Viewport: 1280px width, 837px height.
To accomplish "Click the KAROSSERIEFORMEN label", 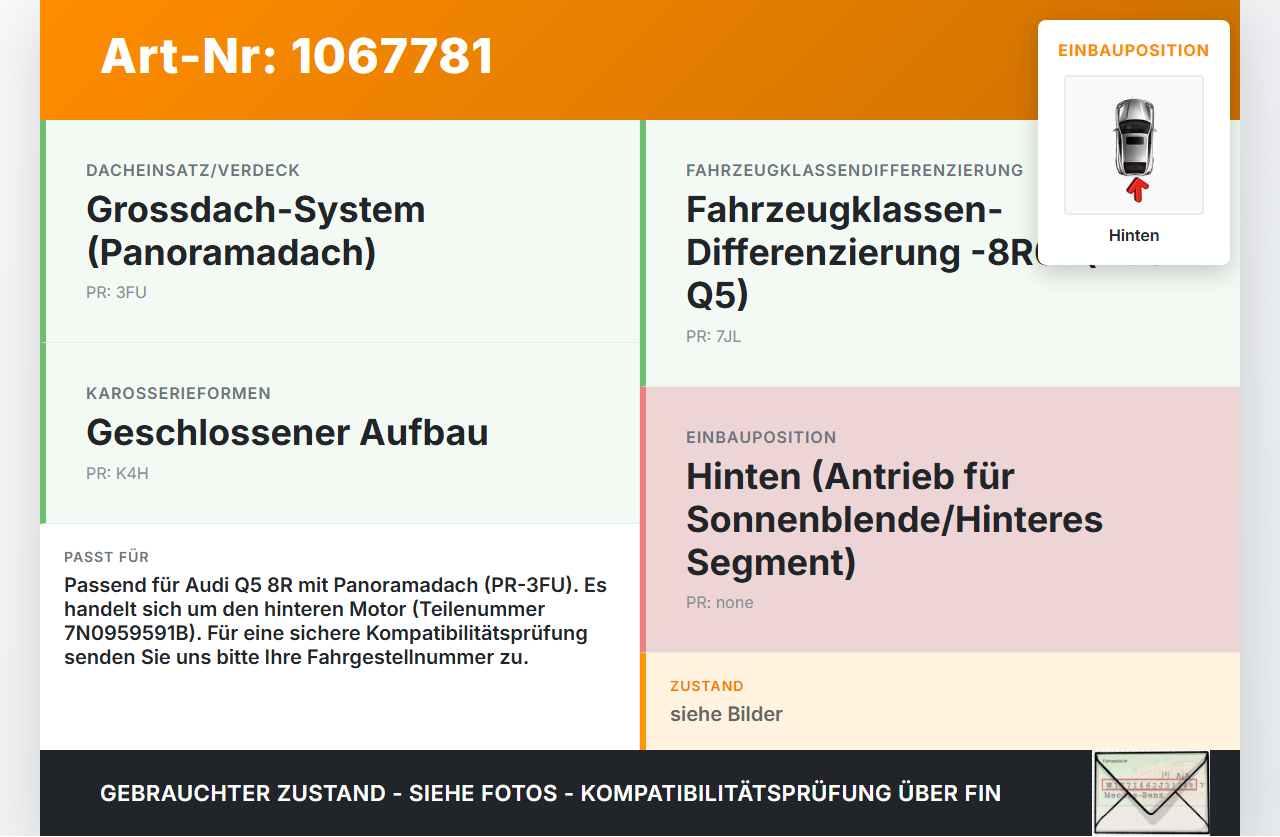I will pos(178,394).
